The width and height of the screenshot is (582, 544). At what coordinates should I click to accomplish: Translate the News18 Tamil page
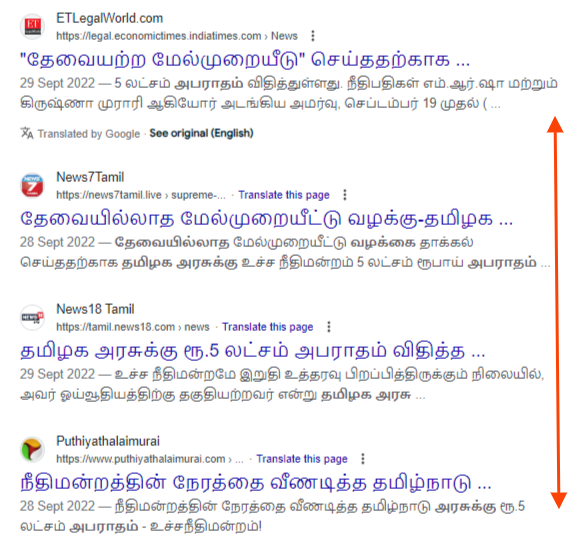(x=268, y=327)
